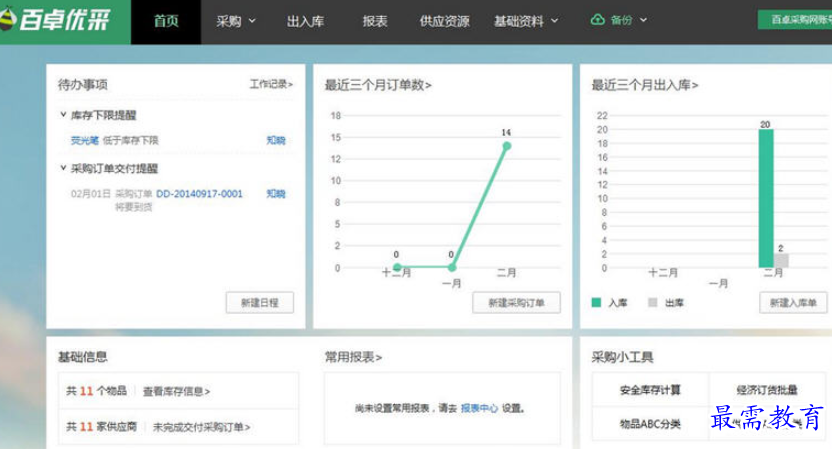Click the 新建采购订单 button
The width and height of the screenshot is (832, 449).
pos(516,302)
